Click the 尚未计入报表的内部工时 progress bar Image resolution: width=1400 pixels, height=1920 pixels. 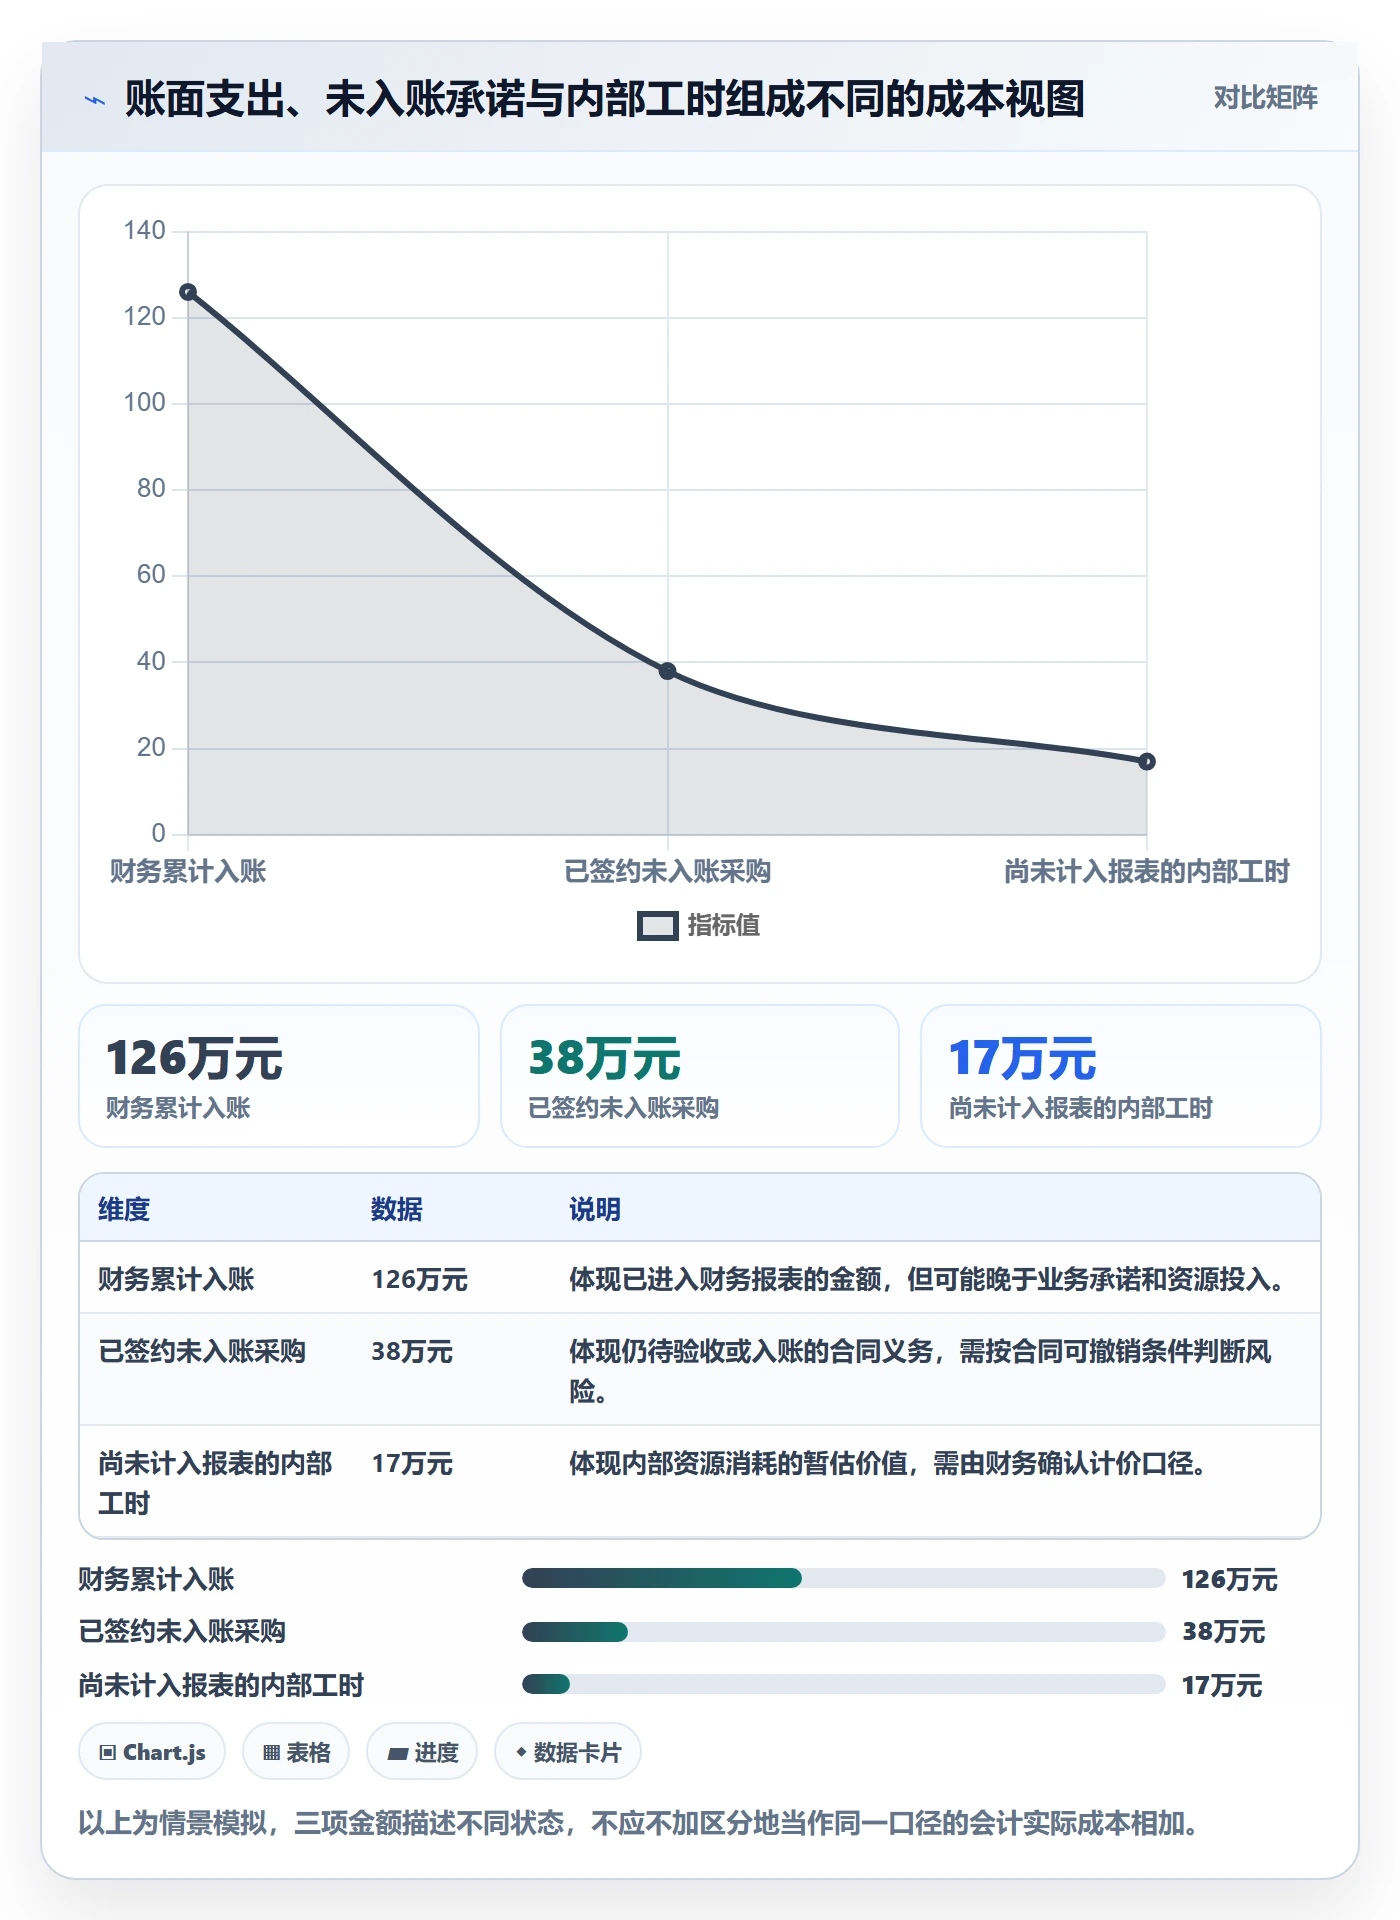pyautogui.click(x=843, y=1684)
